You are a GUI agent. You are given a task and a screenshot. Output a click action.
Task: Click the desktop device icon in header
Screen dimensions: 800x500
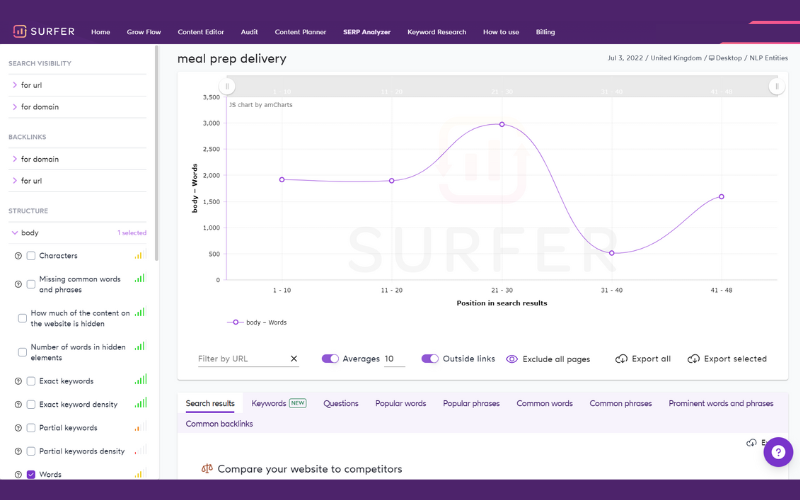pyautogui.click(x=711, y=58)
